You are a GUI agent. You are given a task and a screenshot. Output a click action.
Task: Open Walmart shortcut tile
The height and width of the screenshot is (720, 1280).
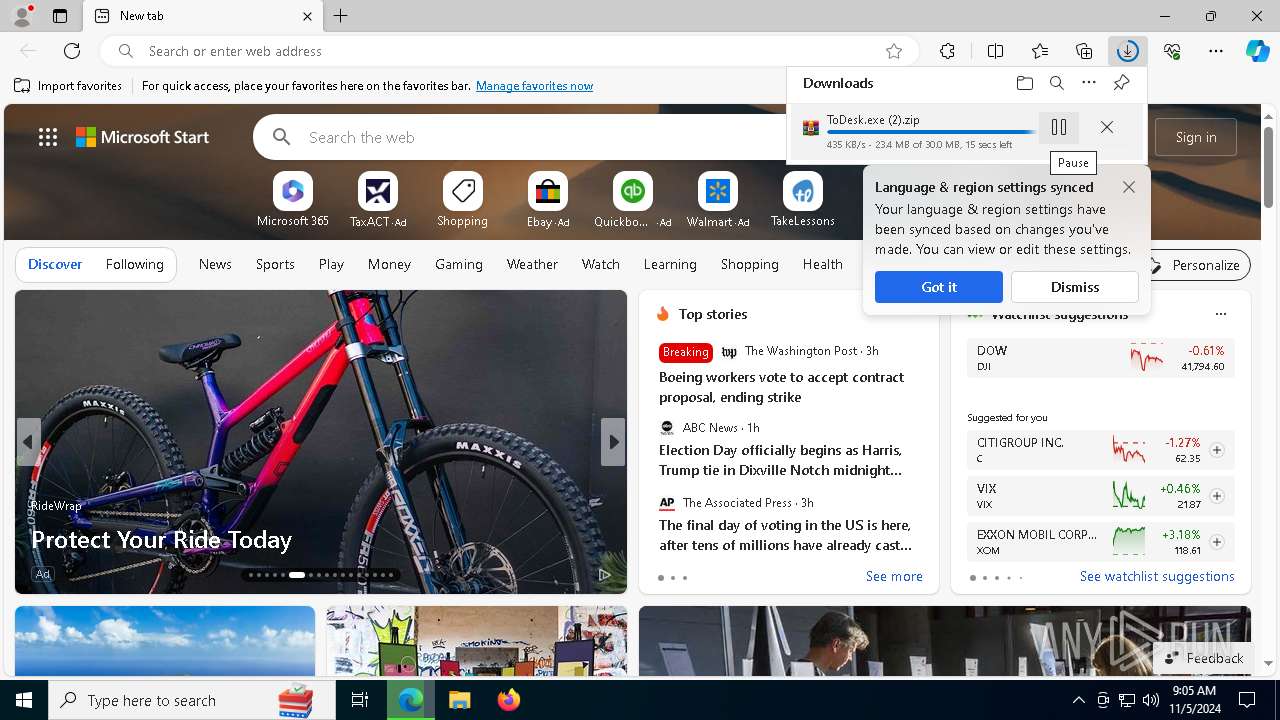point(718,200)
